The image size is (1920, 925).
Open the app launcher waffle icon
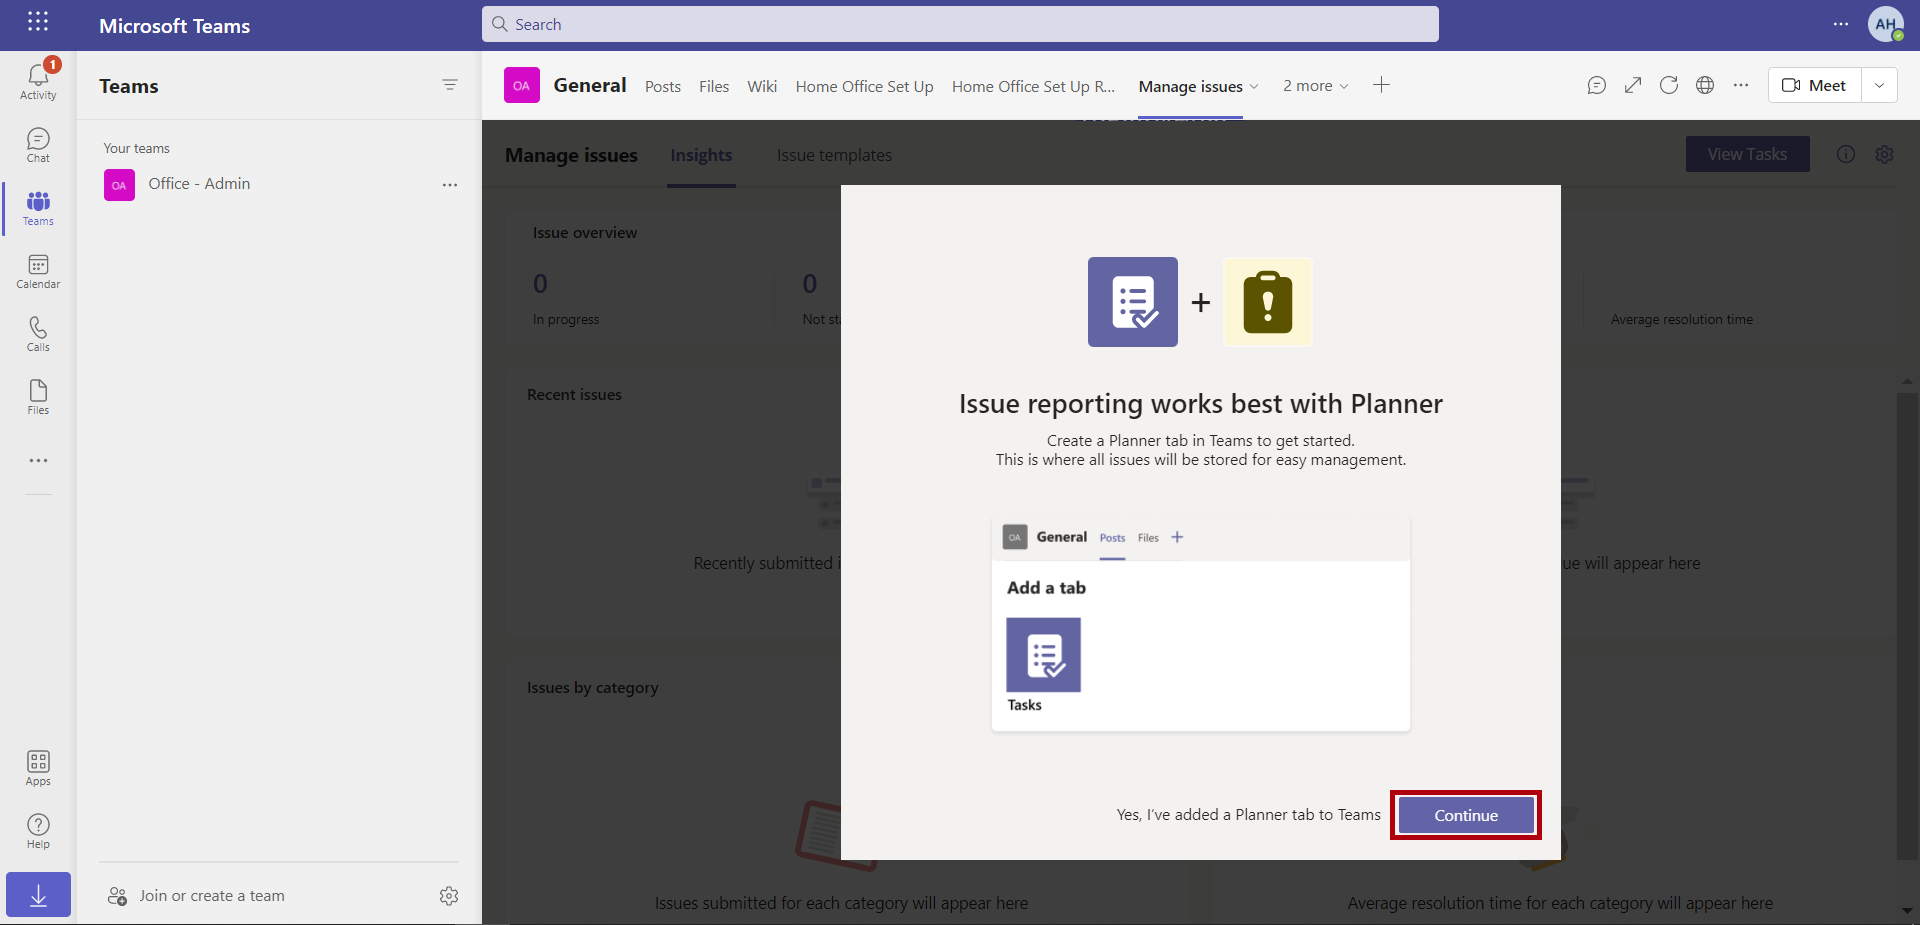(x=38, y=22)
